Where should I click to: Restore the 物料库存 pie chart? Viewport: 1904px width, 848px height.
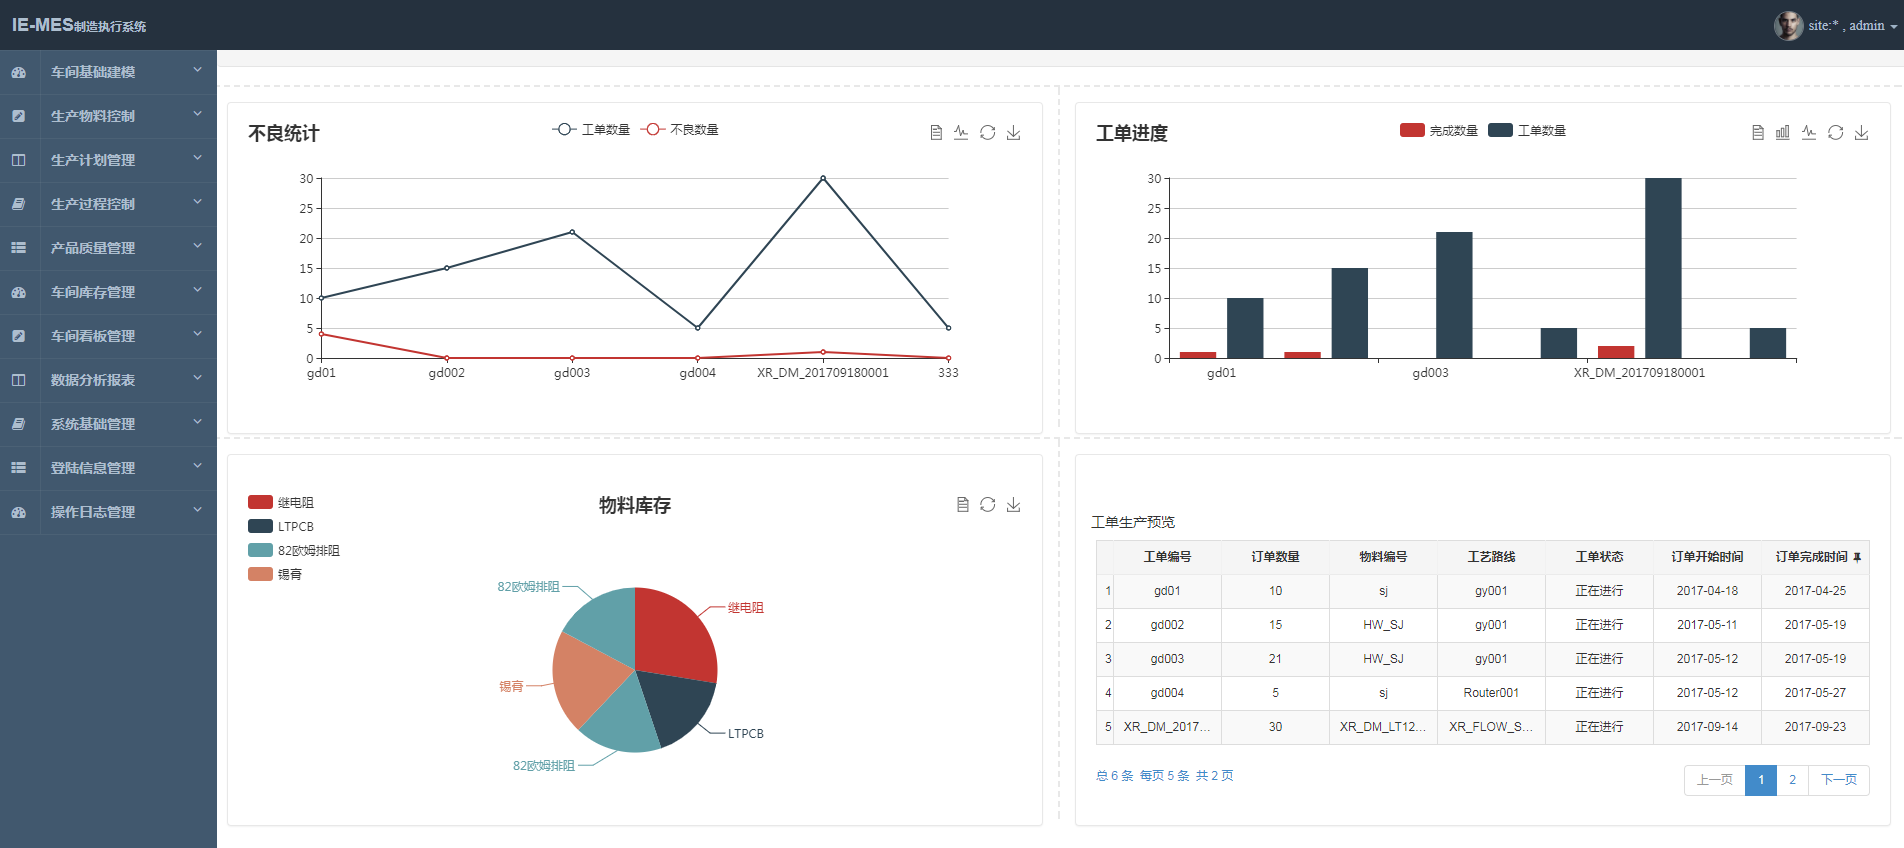point(987,505)
